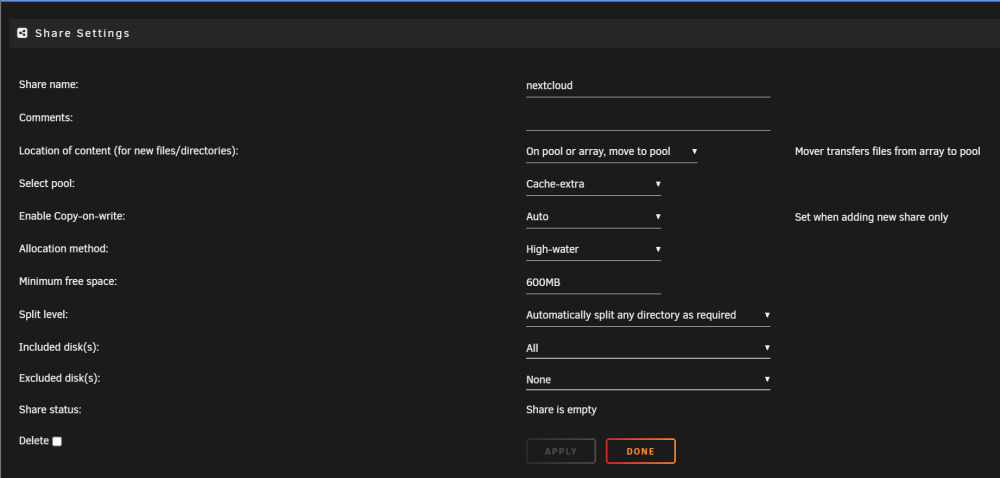Click the Excluded disk(s) label
Screen dimensions: 1000x478
click(60, 378)
